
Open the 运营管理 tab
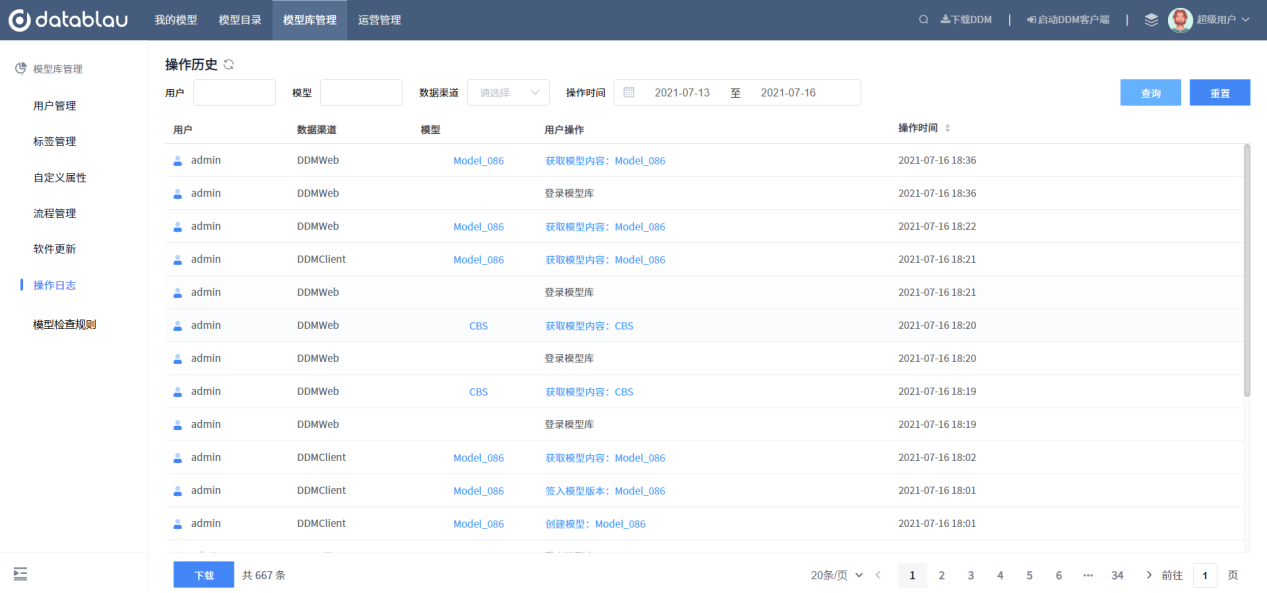379,20
